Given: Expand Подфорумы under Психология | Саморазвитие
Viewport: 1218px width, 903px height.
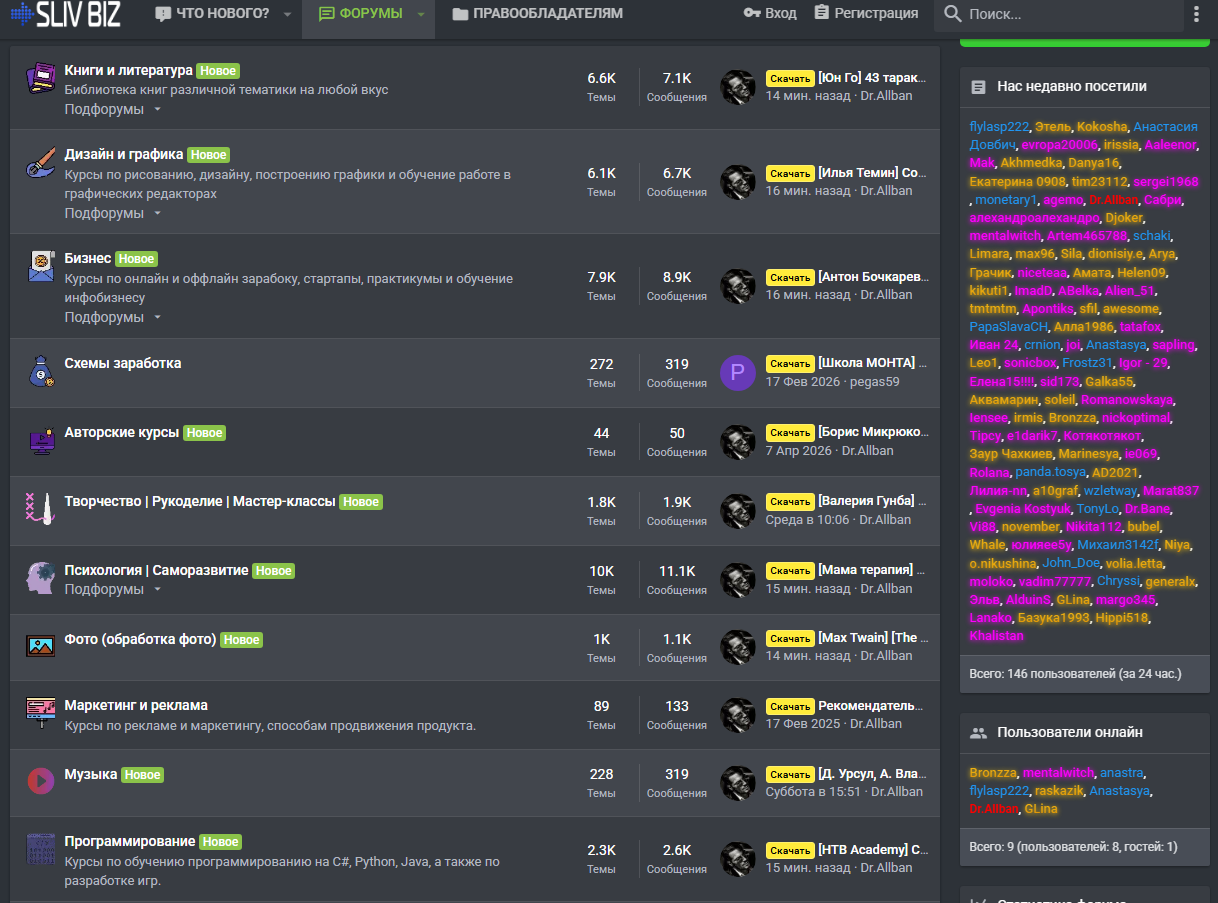Looking at the screenshot, I should click(113, 589).
